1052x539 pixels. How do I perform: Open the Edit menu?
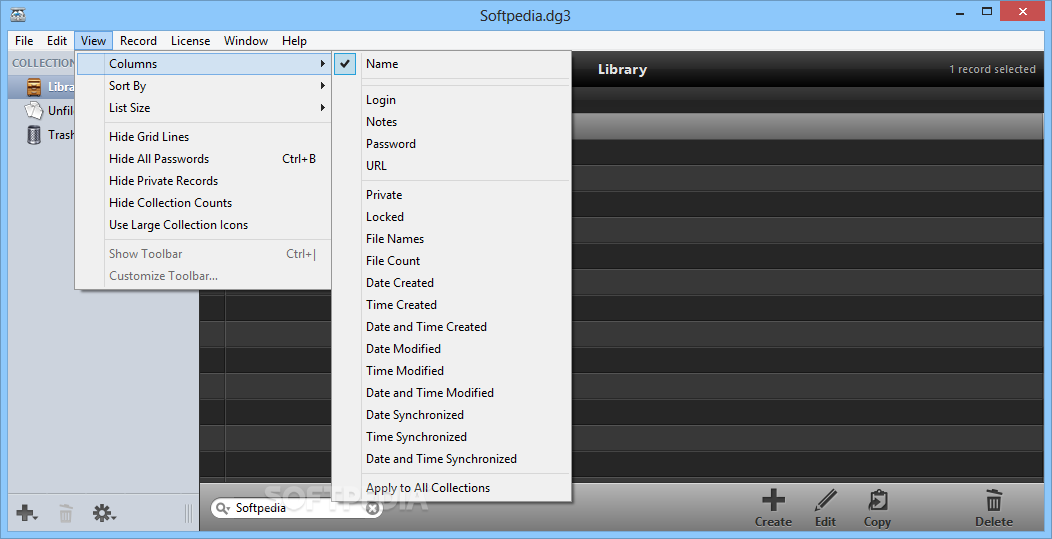tap(57, 41)
